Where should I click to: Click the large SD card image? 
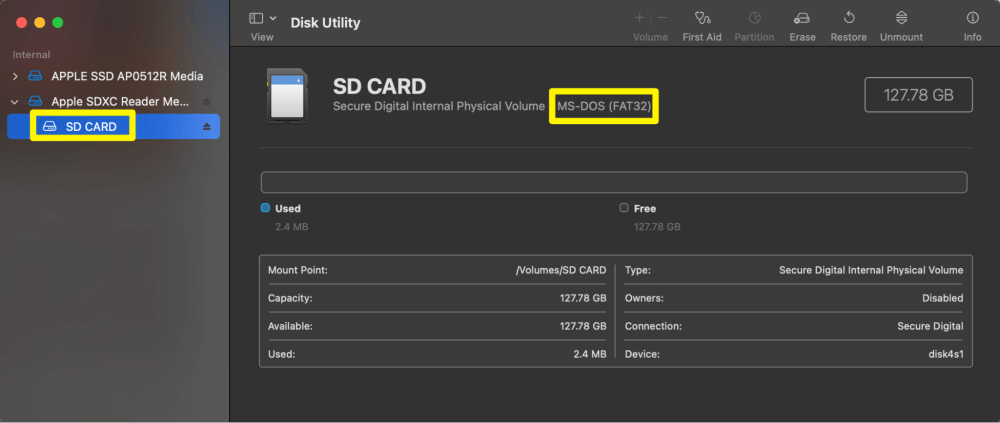(287, 96)
